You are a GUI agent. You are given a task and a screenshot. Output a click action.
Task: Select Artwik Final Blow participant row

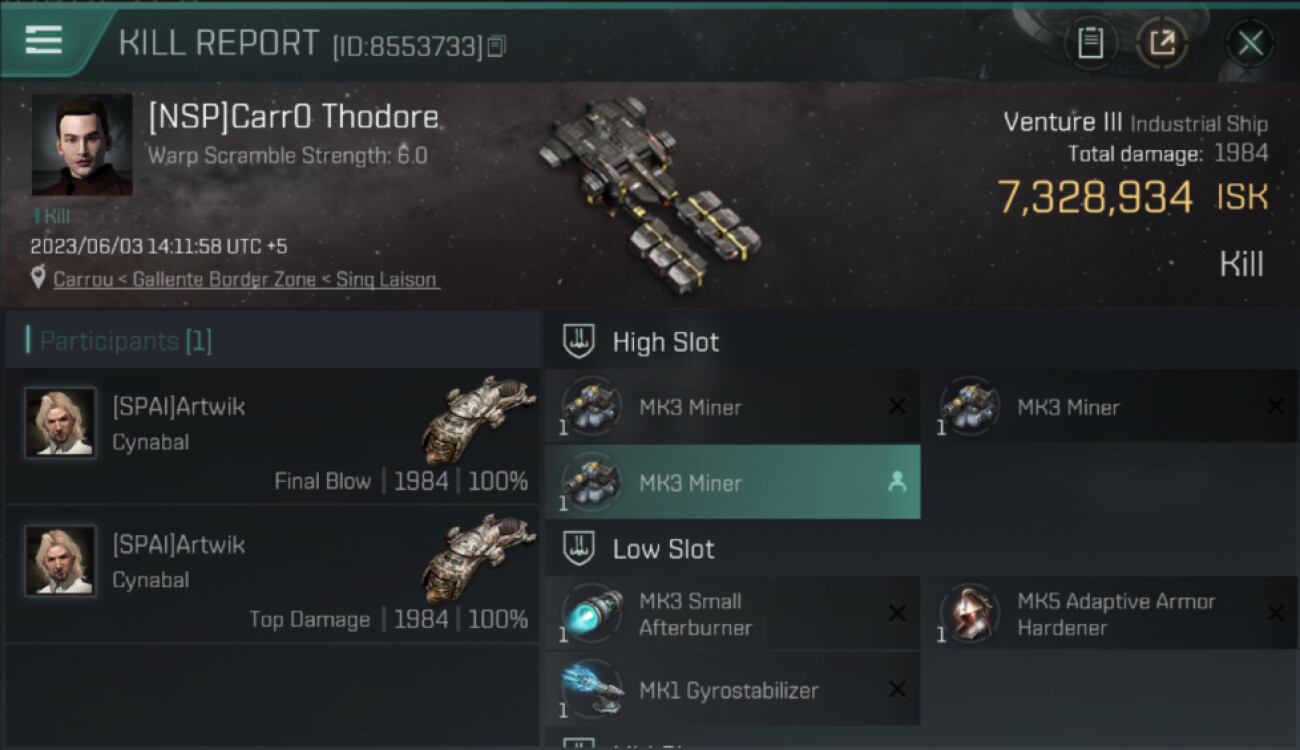(272, 436)
